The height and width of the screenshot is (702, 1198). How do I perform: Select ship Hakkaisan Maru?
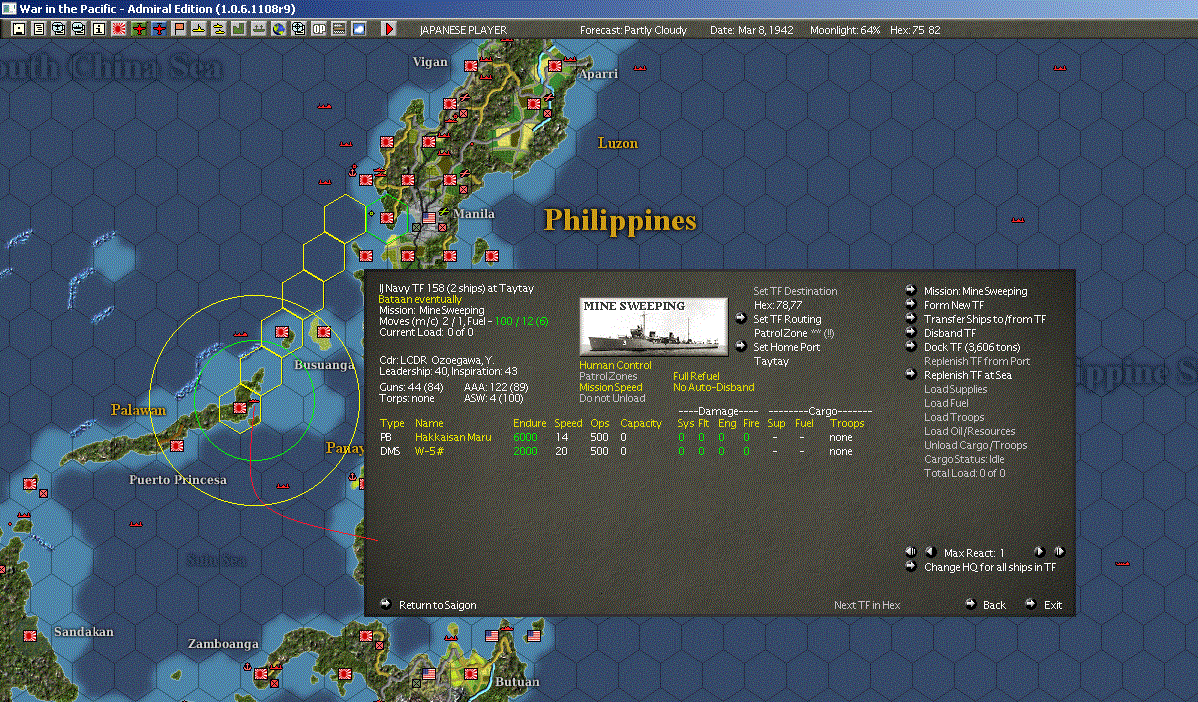[x=453, y=437]
